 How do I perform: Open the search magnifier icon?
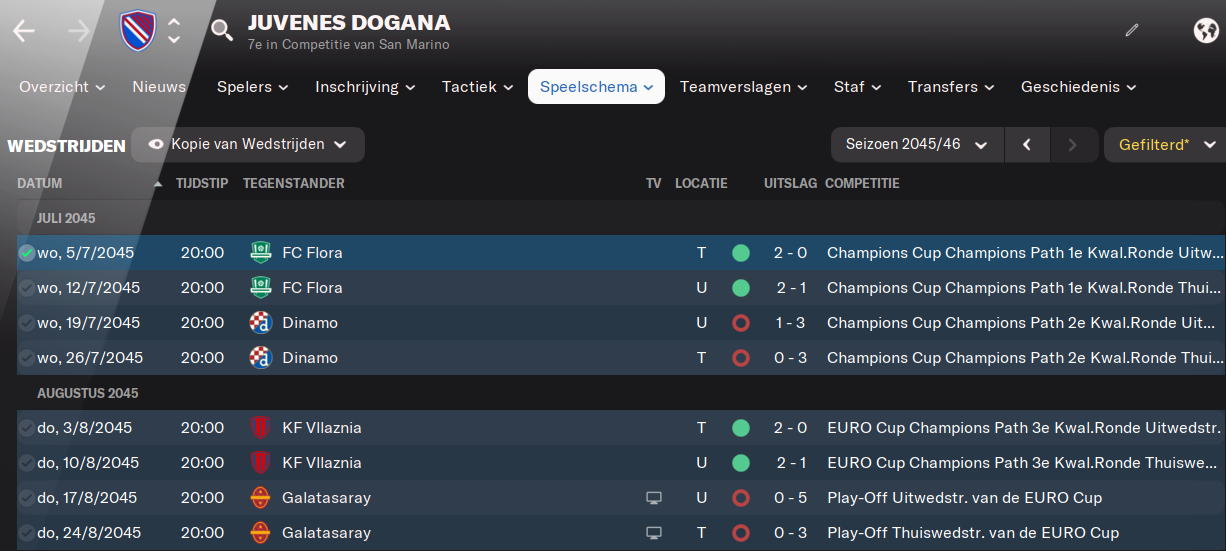(222, 31)
